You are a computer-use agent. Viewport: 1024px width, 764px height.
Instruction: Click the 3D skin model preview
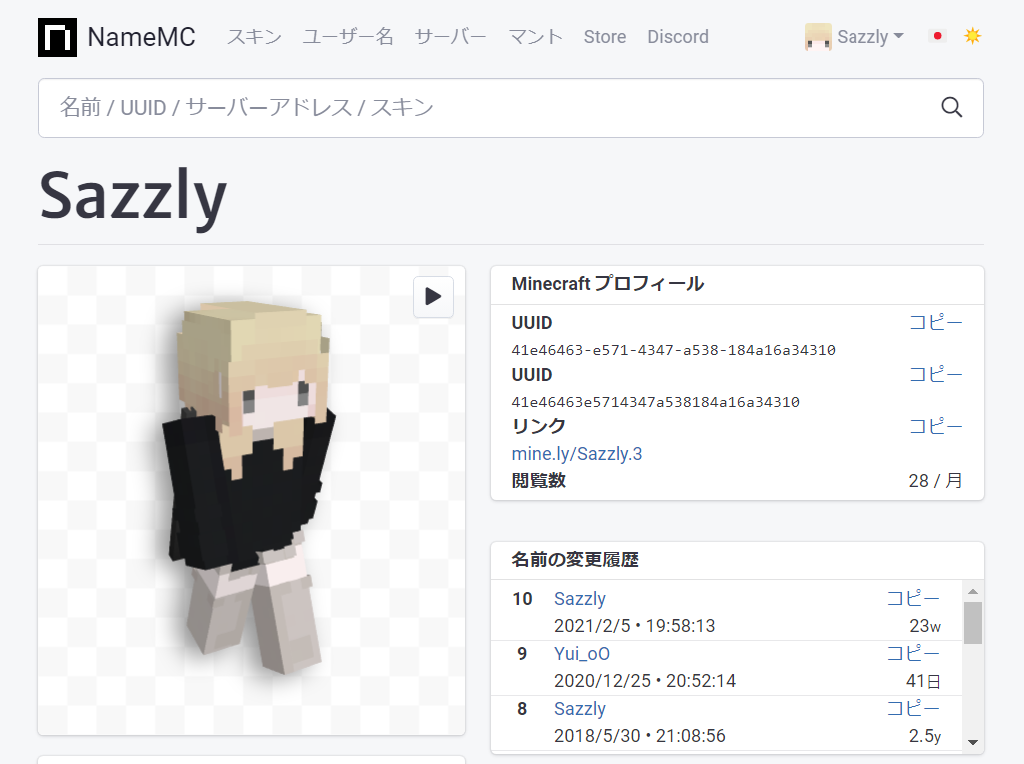point(251,500)
